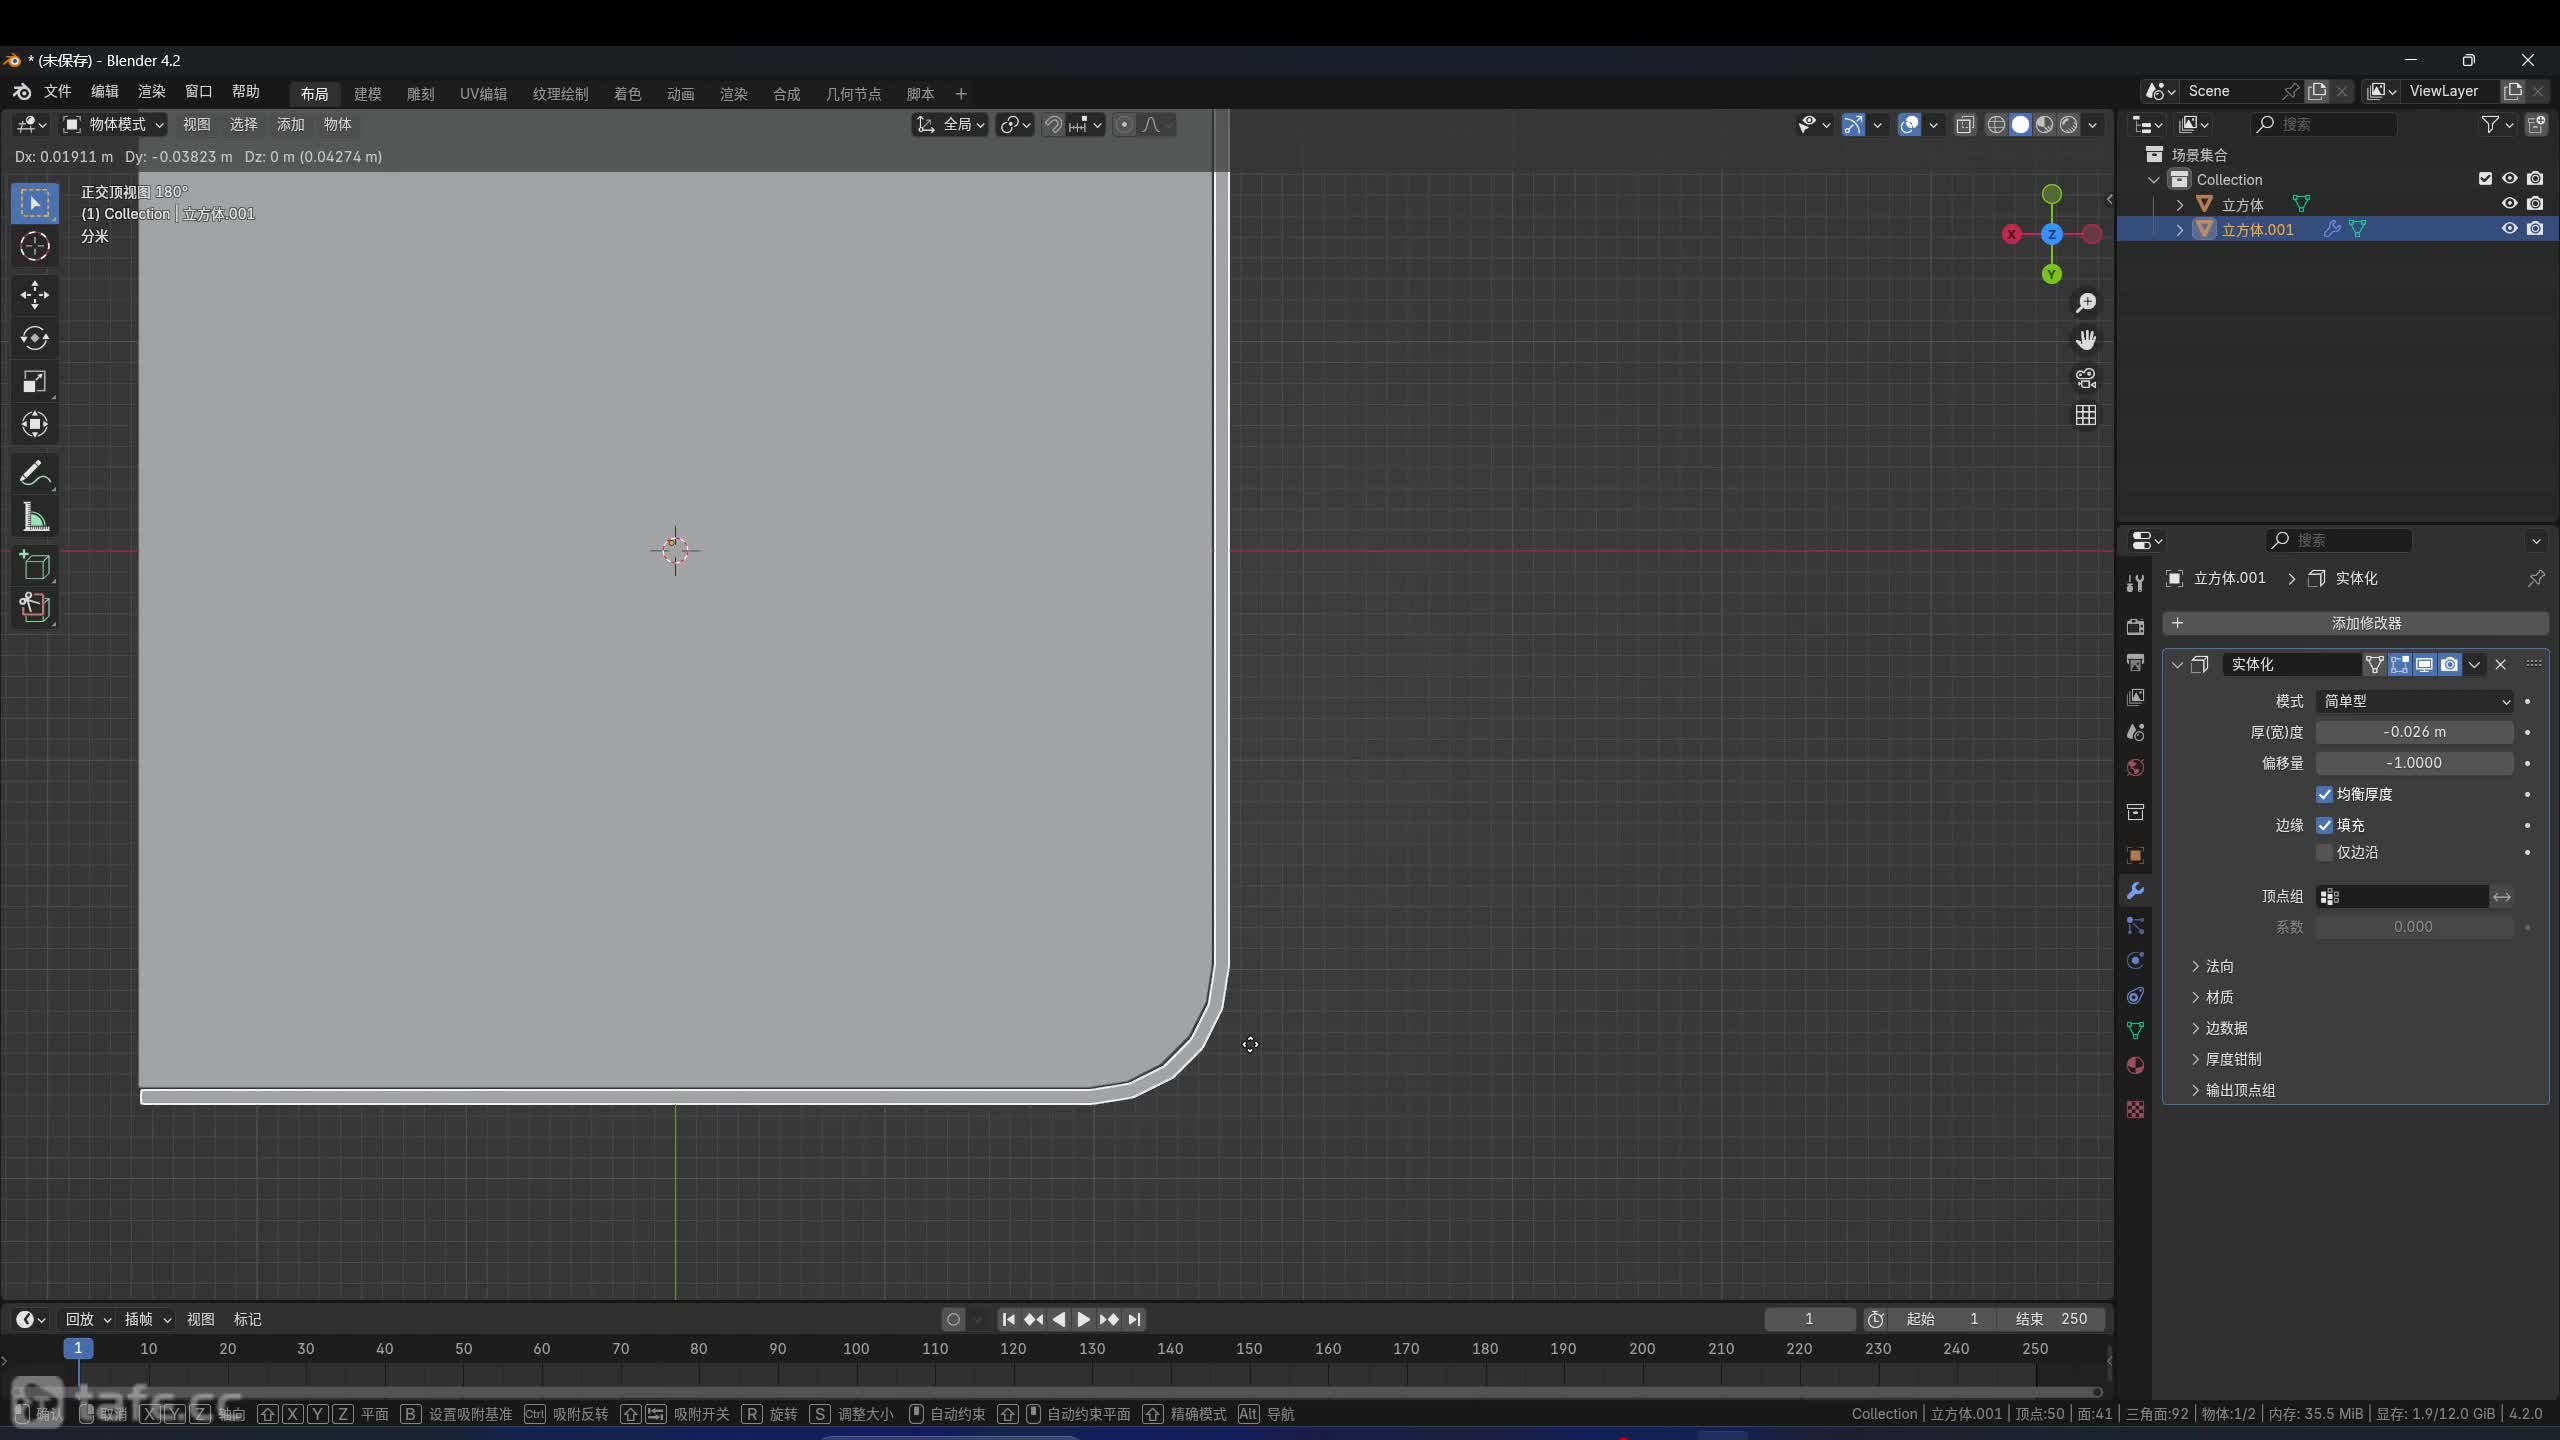This screenshot has height=1440, width=2560.
Task: Toggle viewport snapping magnet
Action: coord(1053,125)
